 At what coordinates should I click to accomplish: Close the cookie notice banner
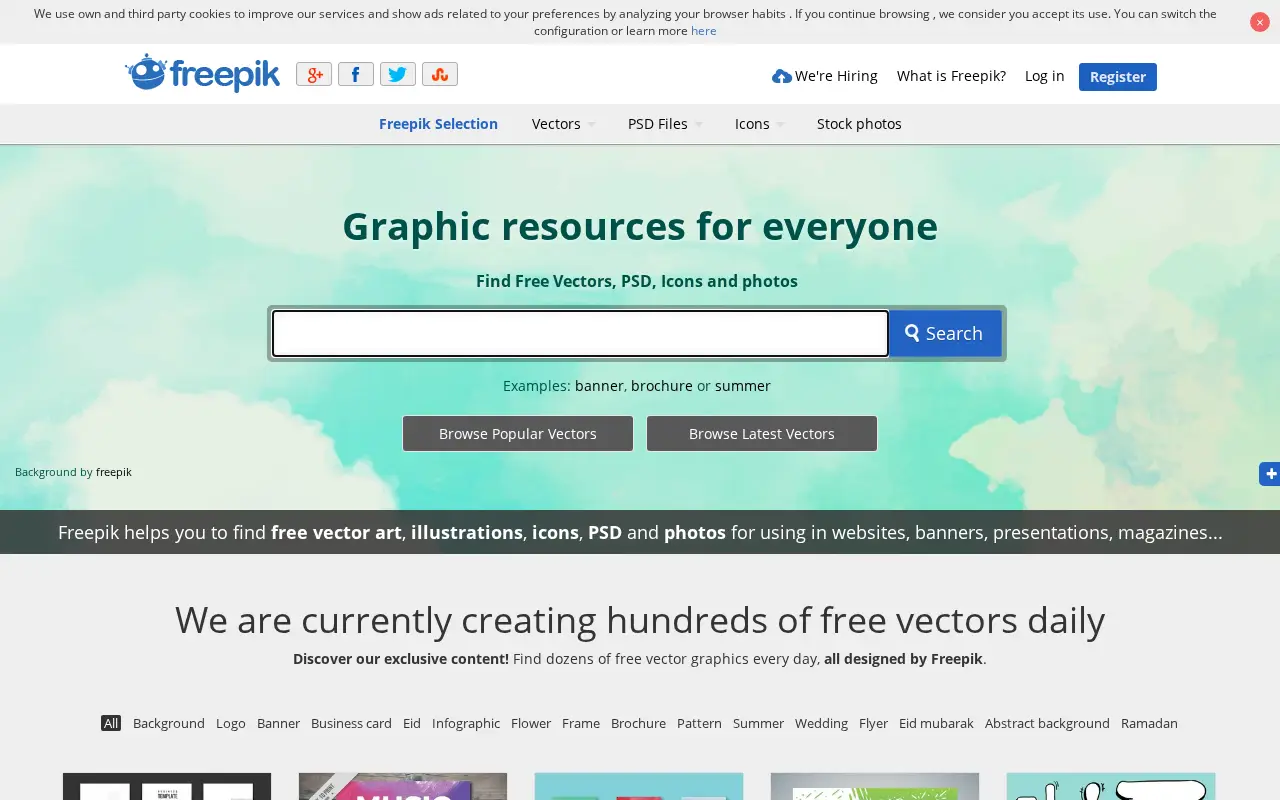point(1260,22)
